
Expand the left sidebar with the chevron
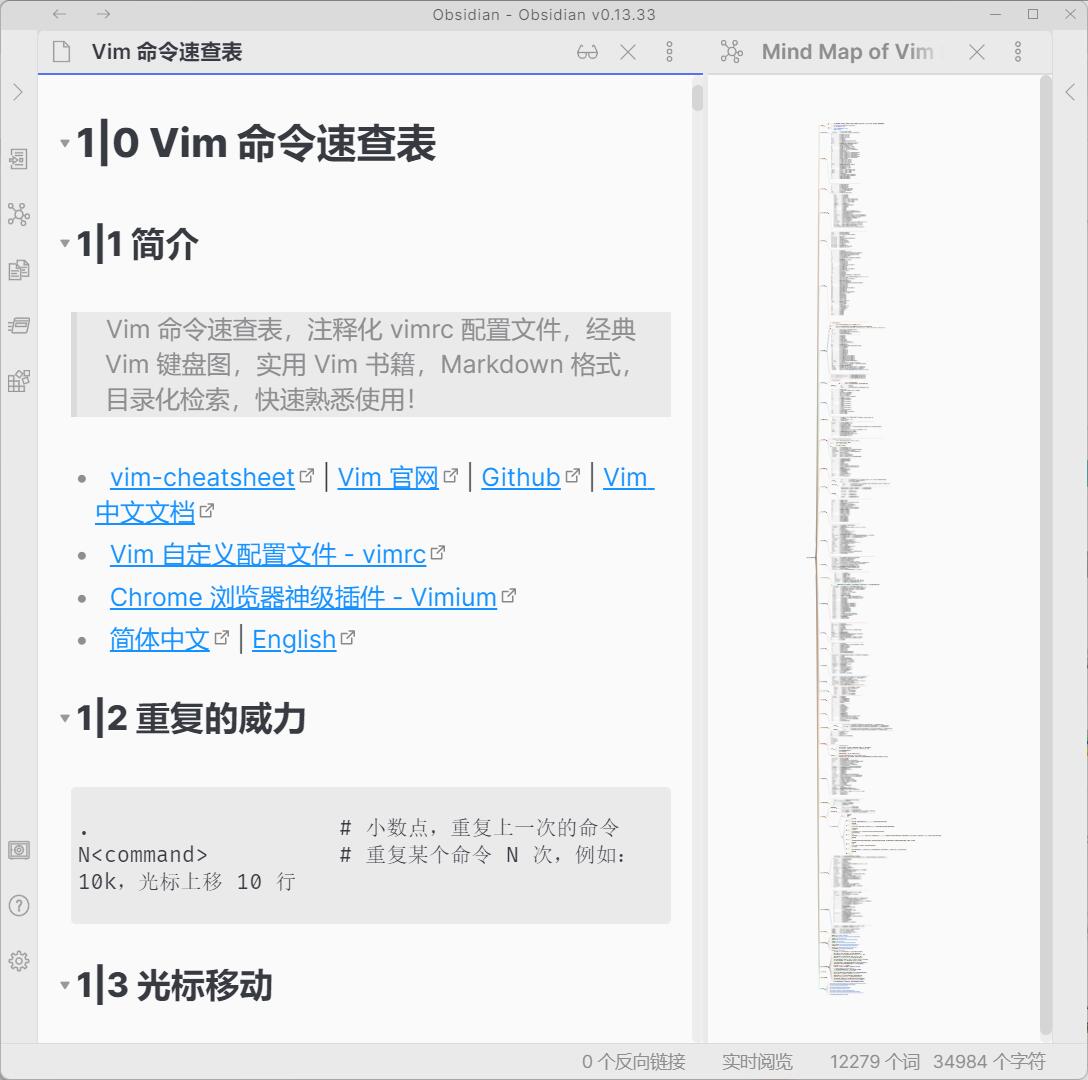pos(18,92)
